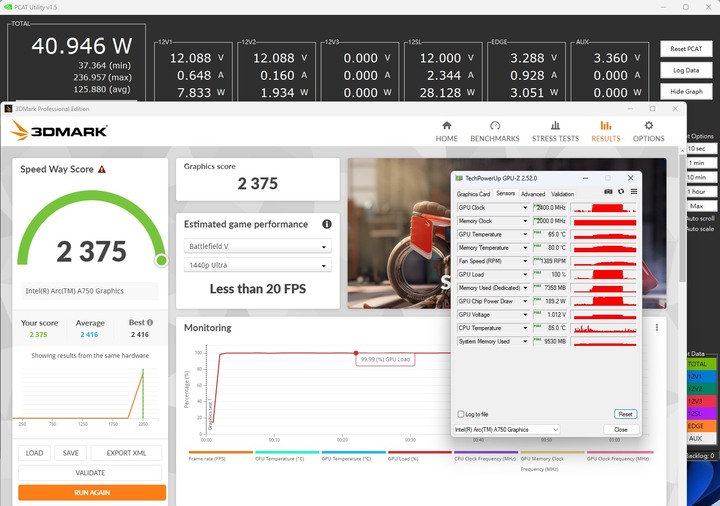720x506 pixels.
Task: Open the CPU Temperature sensor dropdown
Action: 525,328
